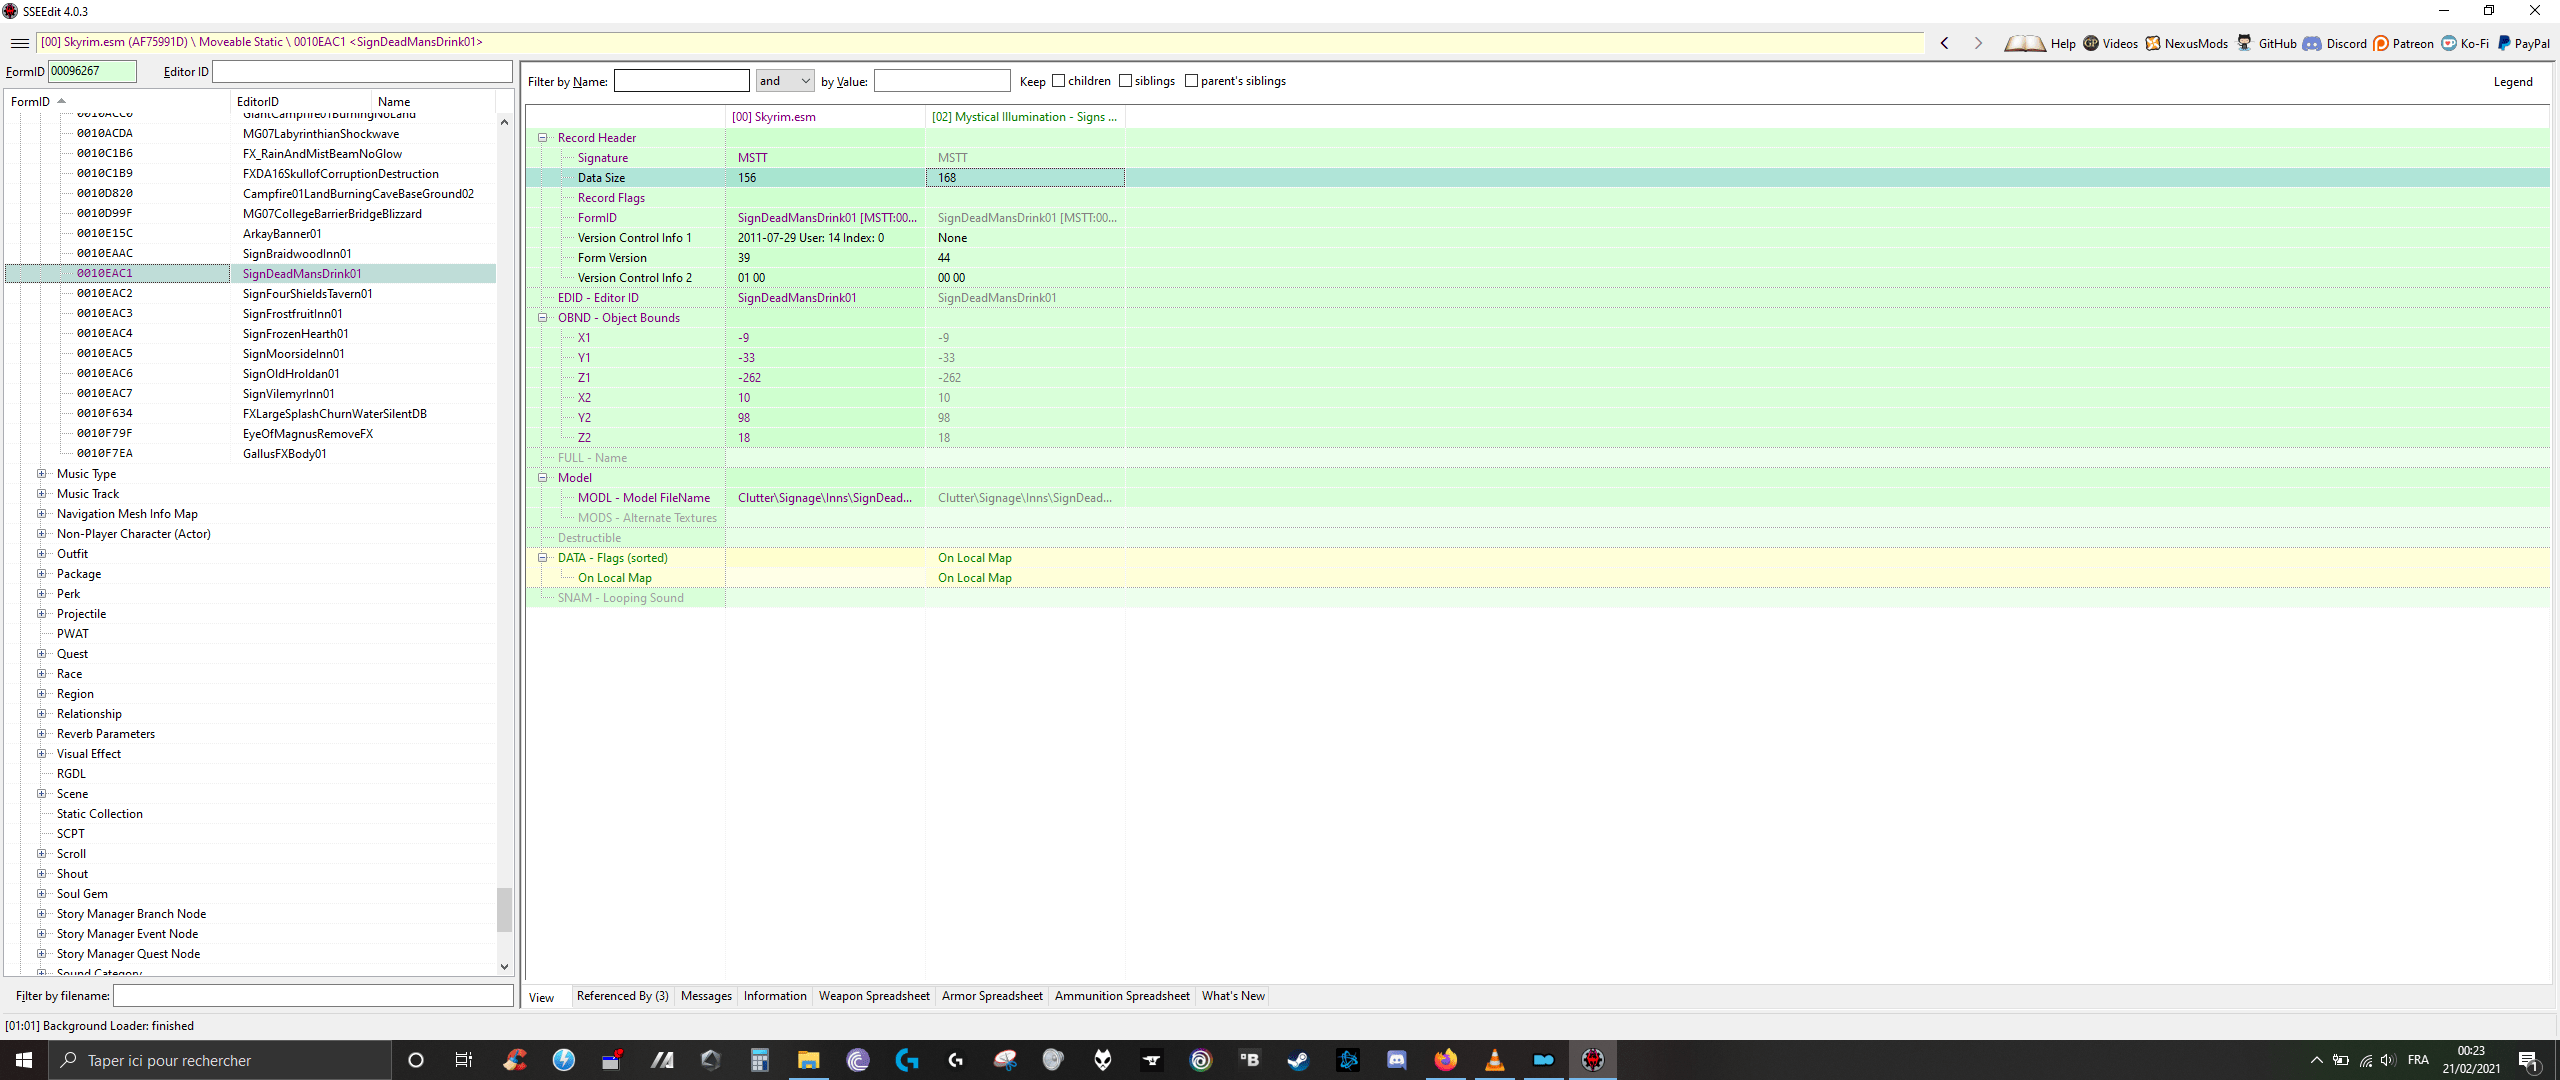Image resolution: width=2560 pixels, height=1080 pixels.
Task: Click the scroll-down arrow of record tree
Action: pyautogui.click(x=504, y=967)
